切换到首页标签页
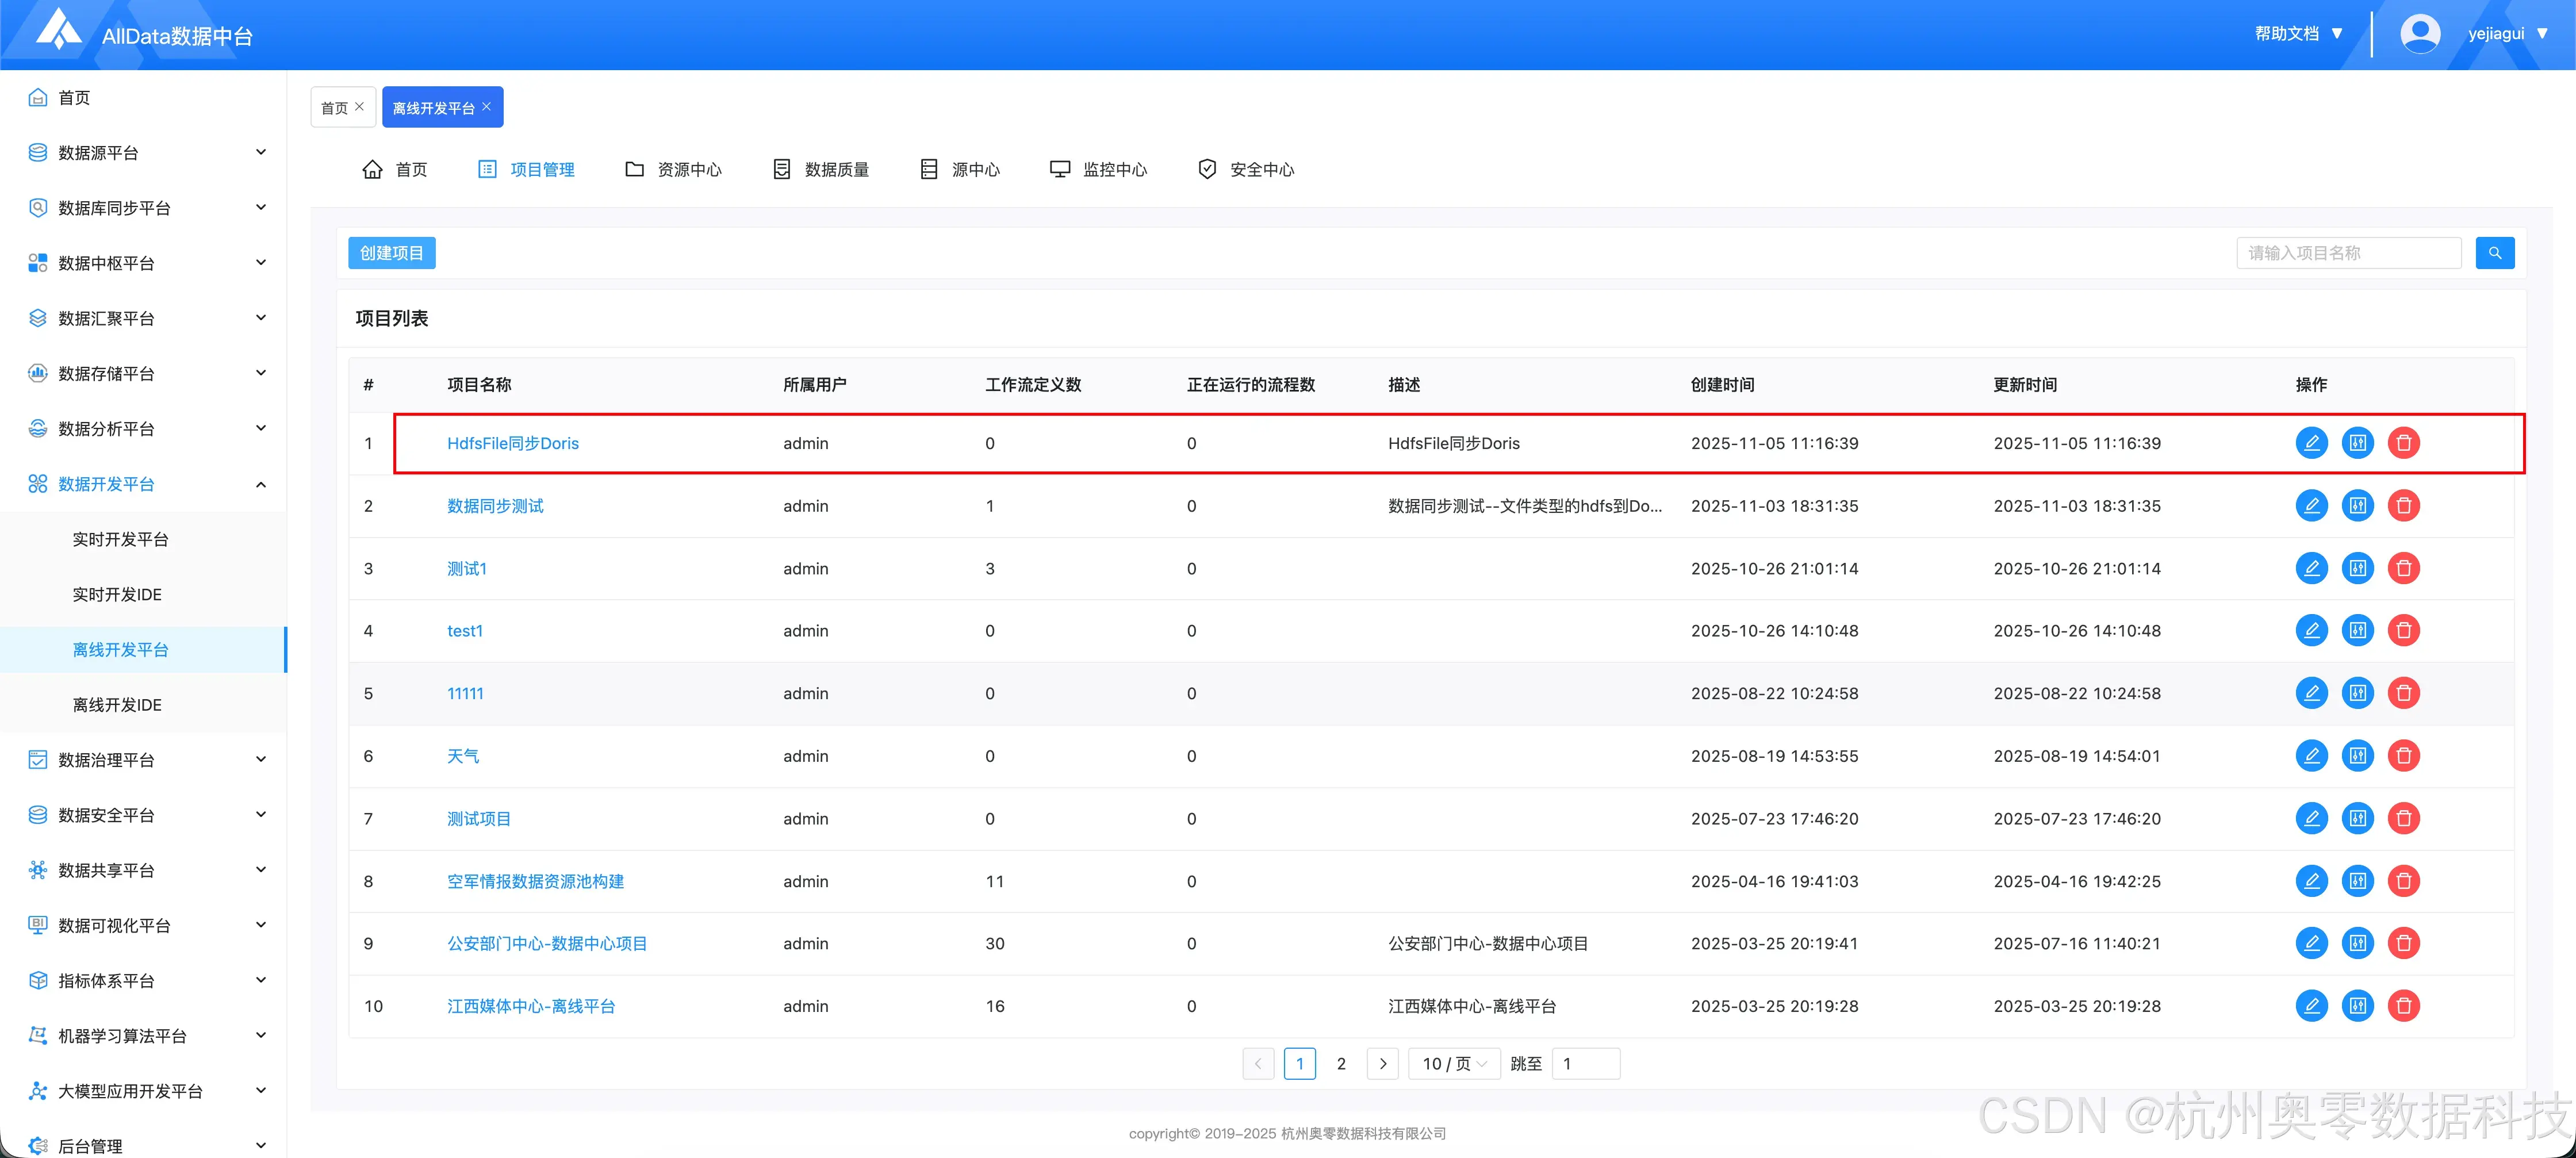The height and width of the screenshot is (1158, 2576). pyautogui.click(x=336, y=107)
